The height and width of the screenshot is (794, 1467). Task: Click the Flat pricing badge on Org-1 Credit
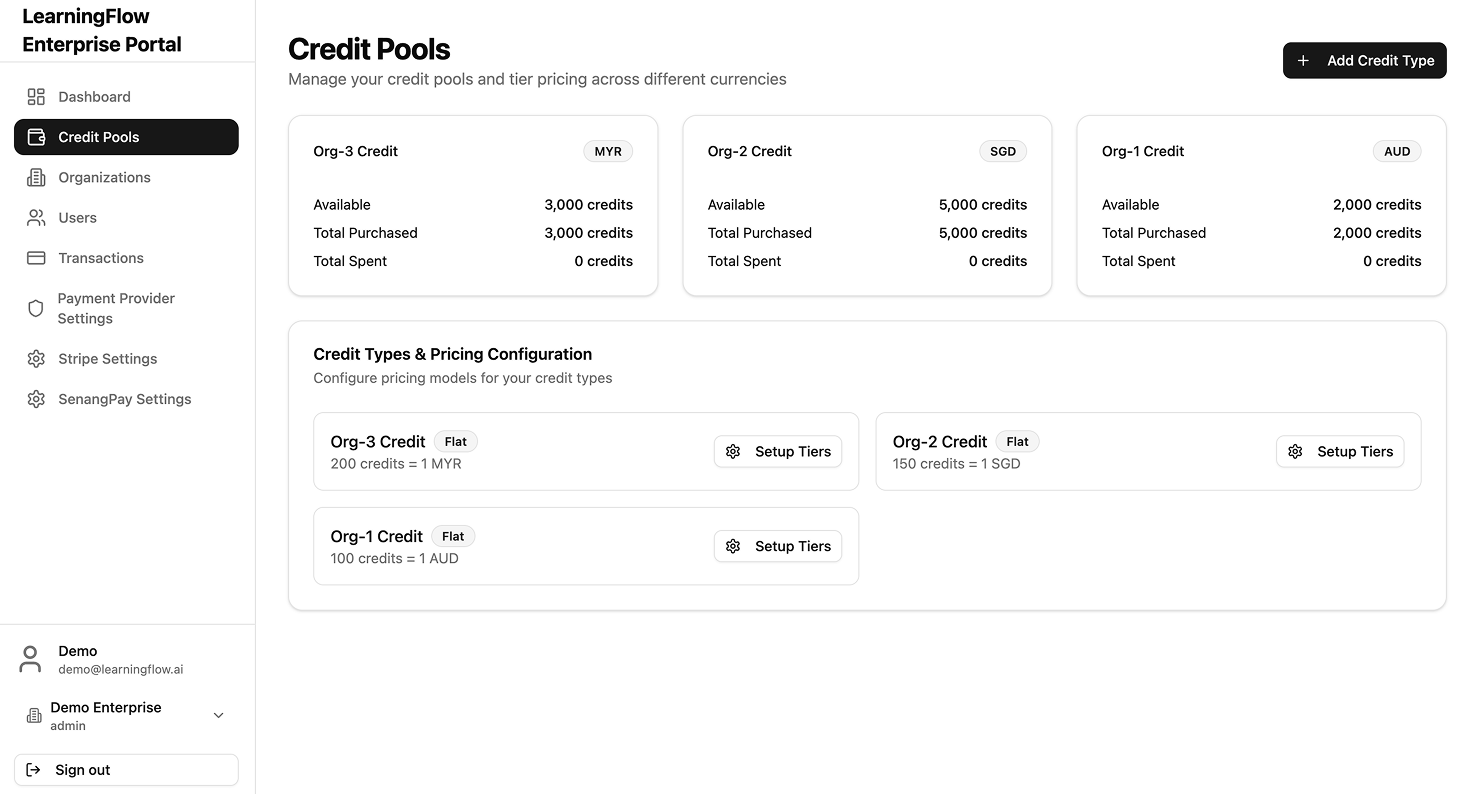(x=453, y=536)
